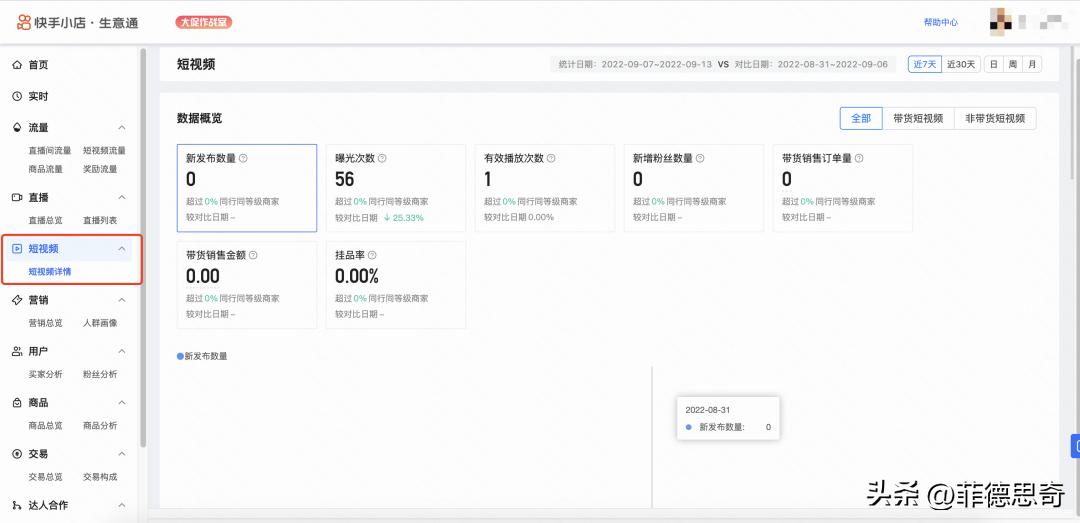
Task: Open 直播总览 in sidebar
Action: 45,221
